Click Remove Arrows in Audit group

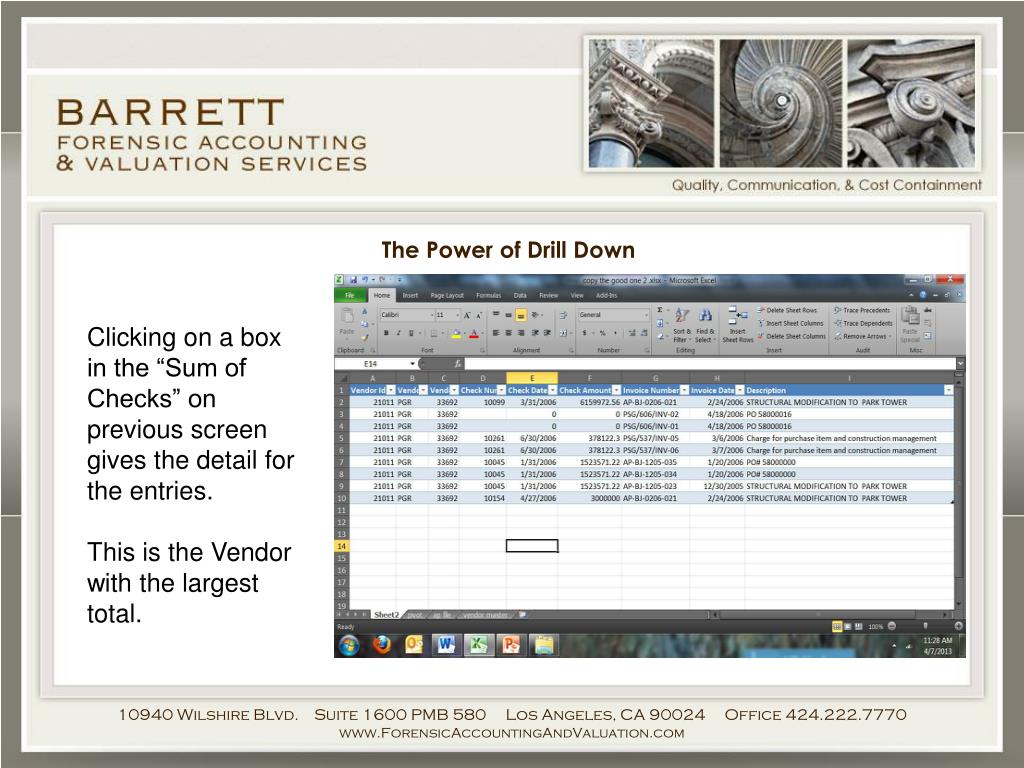(x=863, y=336)
